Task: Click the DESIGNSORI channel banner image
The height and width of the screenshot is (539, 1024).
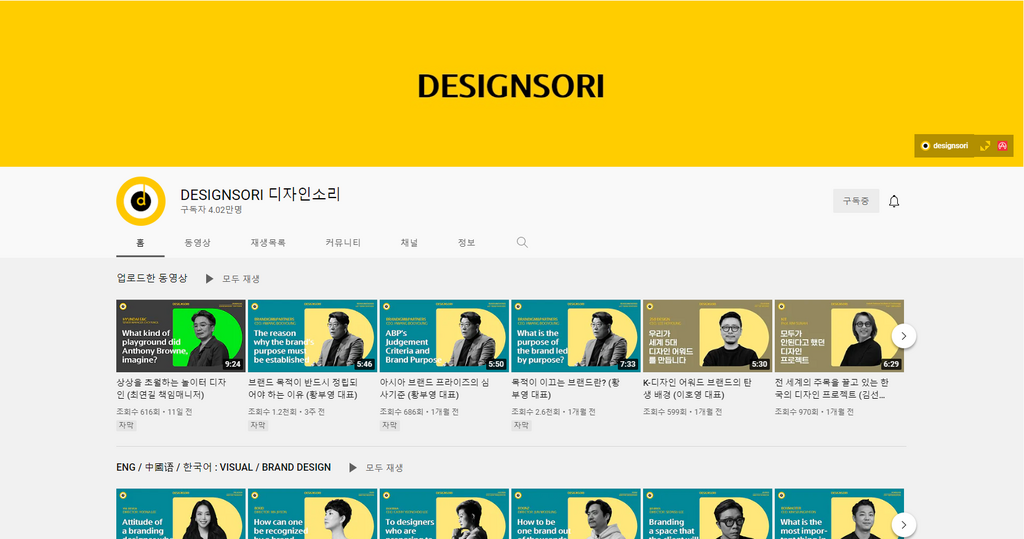Action: (511, 84)
